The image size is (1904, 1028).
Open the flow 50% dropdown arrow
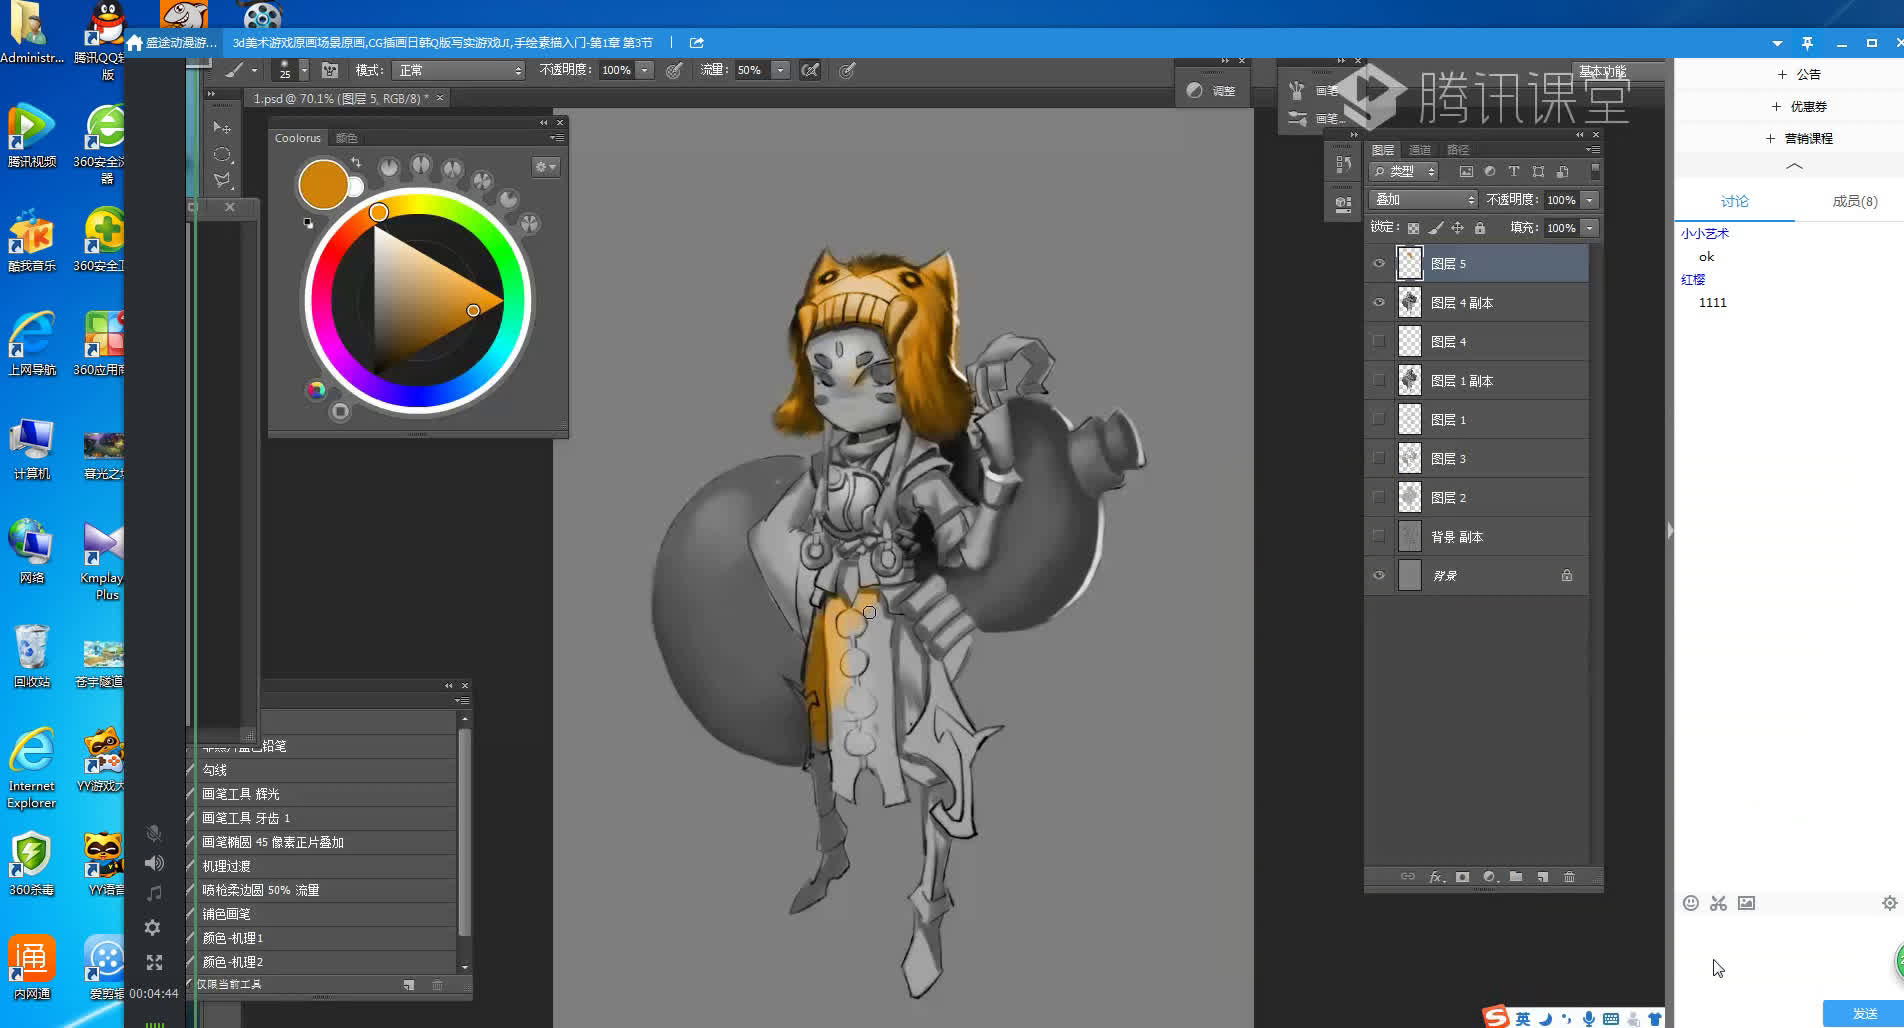click(x=780, y=70)
